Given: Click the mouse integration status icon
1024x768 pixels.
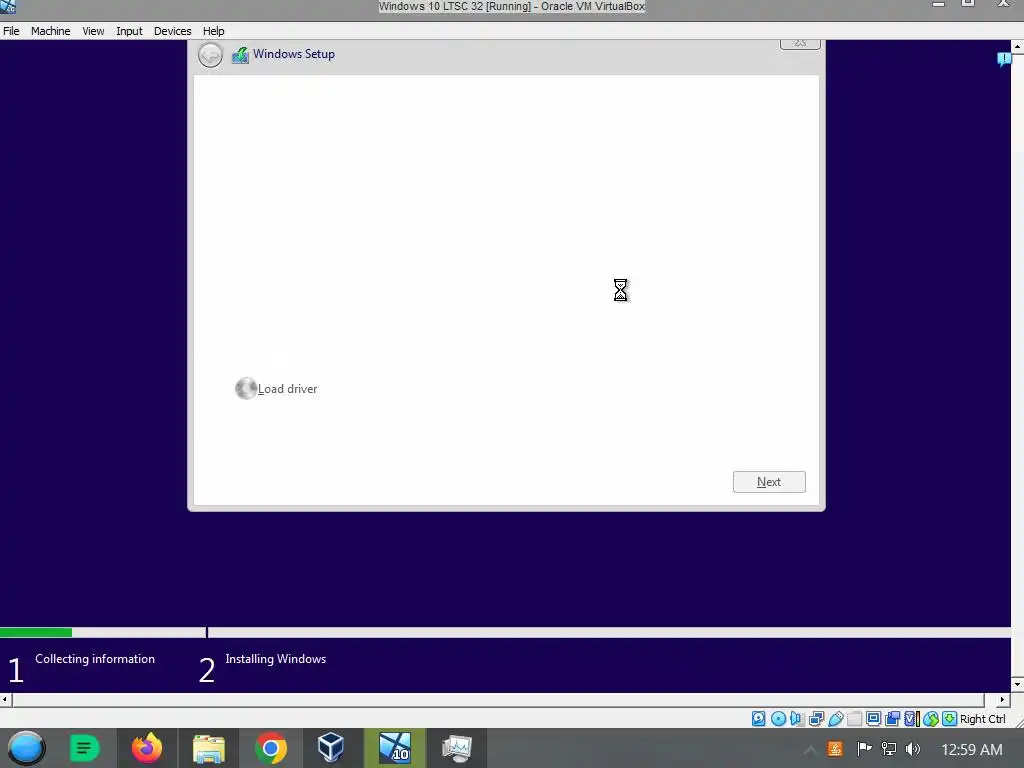Looking at the screenshot, I should 931,719.
